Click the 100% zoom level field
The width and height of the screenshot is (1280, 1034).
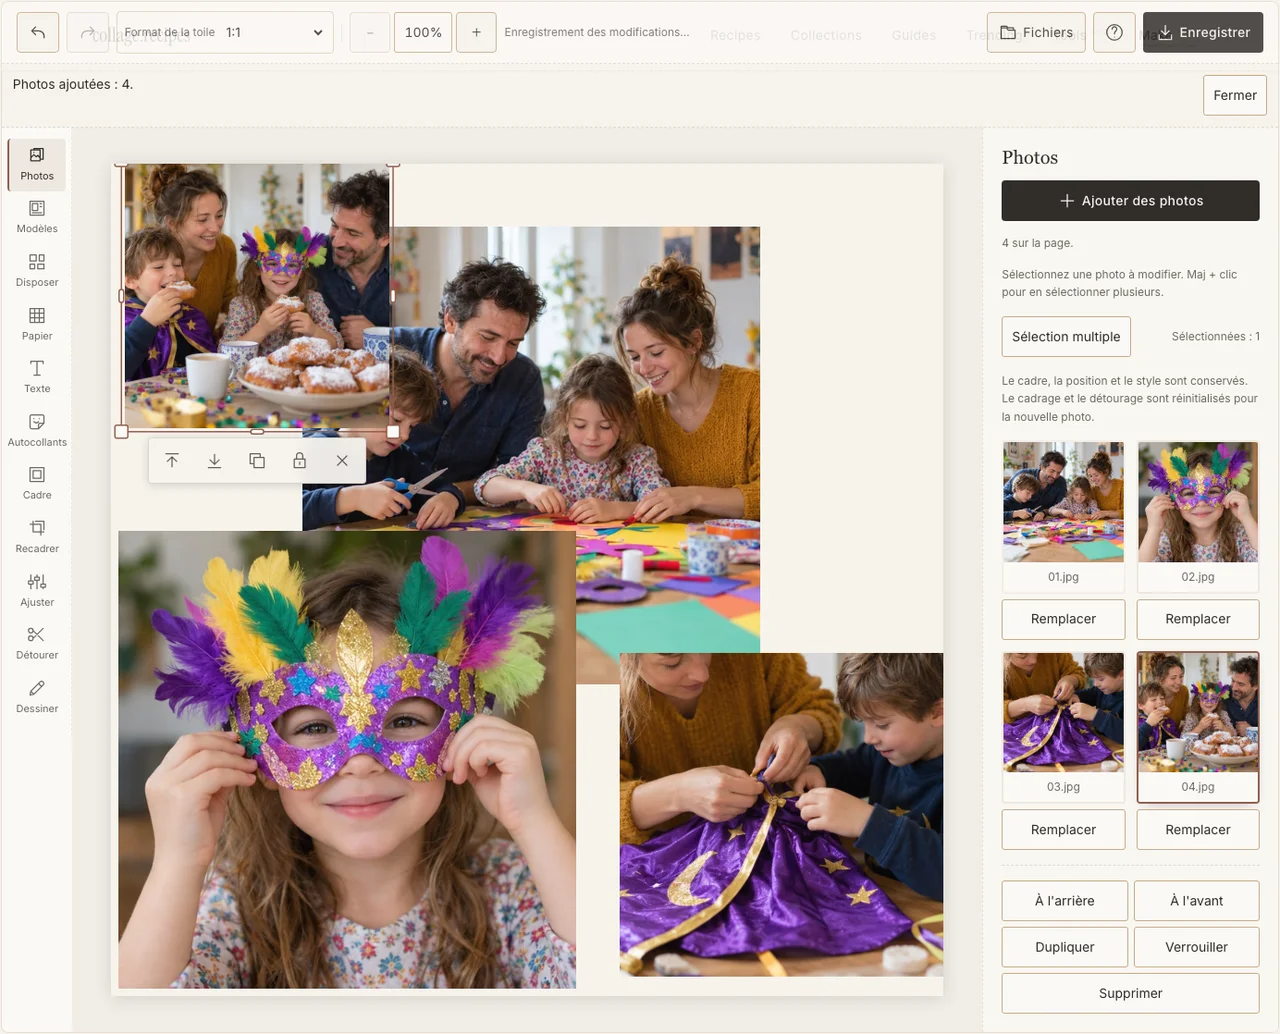423,32
